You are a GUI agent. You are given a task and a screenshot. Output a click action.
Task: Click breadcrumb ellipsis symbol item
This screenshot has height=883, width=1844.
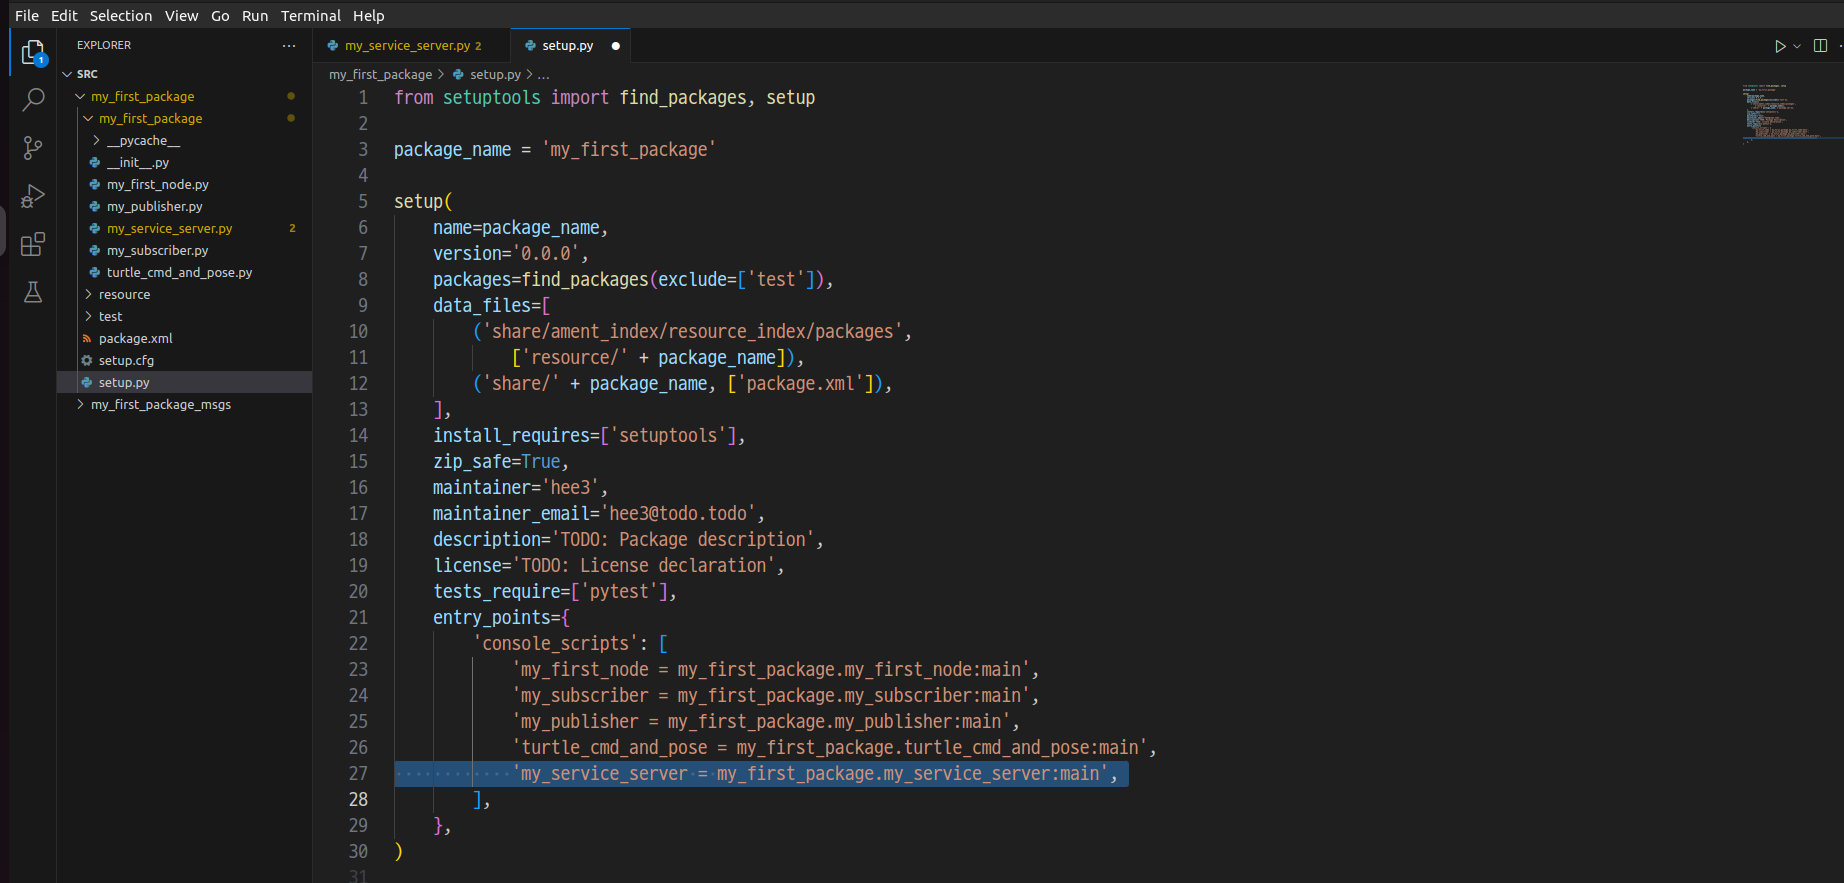(x=543, y=75)
